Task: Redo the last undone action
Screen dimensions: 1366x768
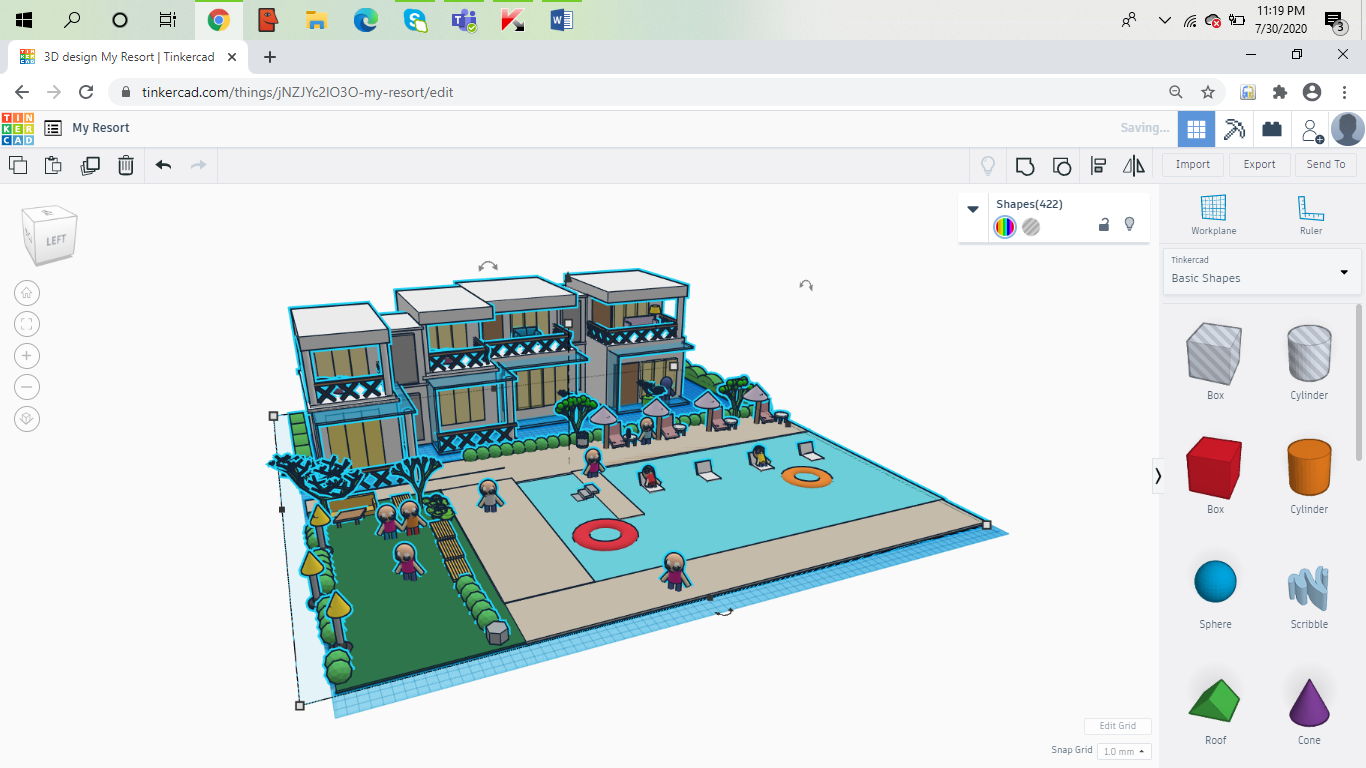Action: (198, 165)
